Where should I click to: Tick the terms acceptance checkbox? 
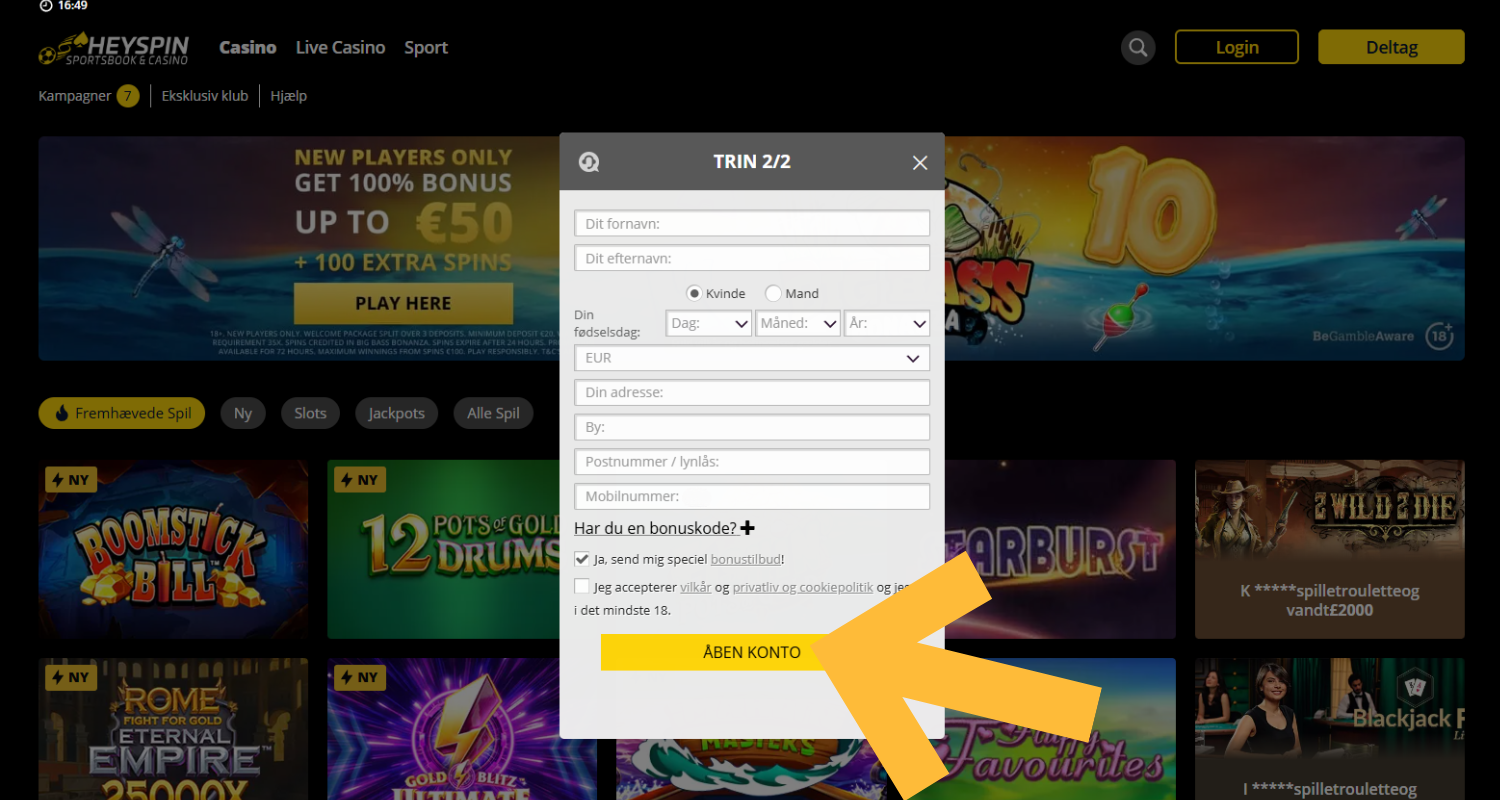point(582,587)
